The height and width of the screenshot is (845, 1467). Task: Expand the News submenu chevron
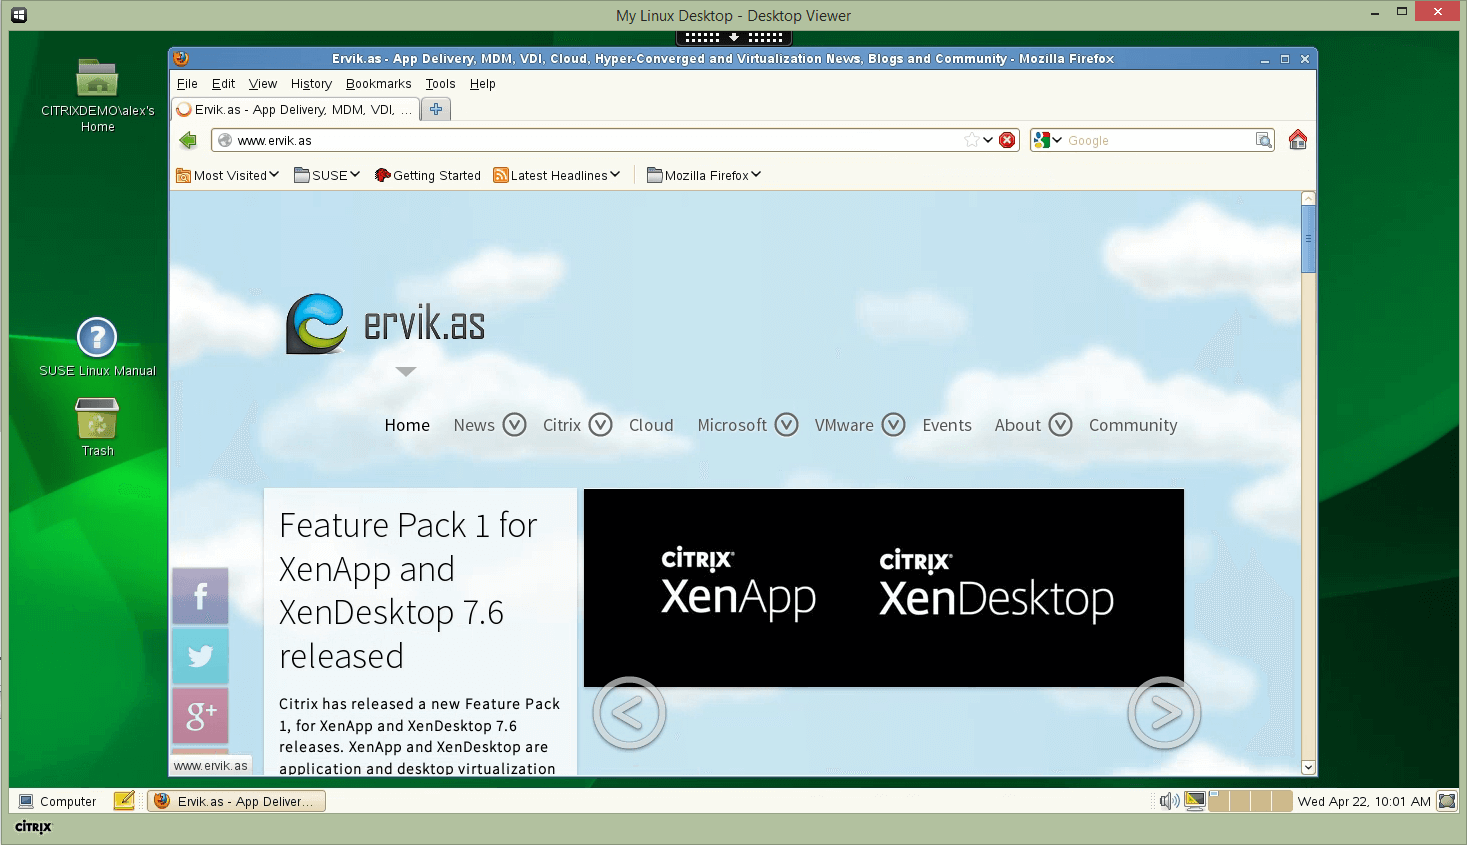click(x=514, y=425)
